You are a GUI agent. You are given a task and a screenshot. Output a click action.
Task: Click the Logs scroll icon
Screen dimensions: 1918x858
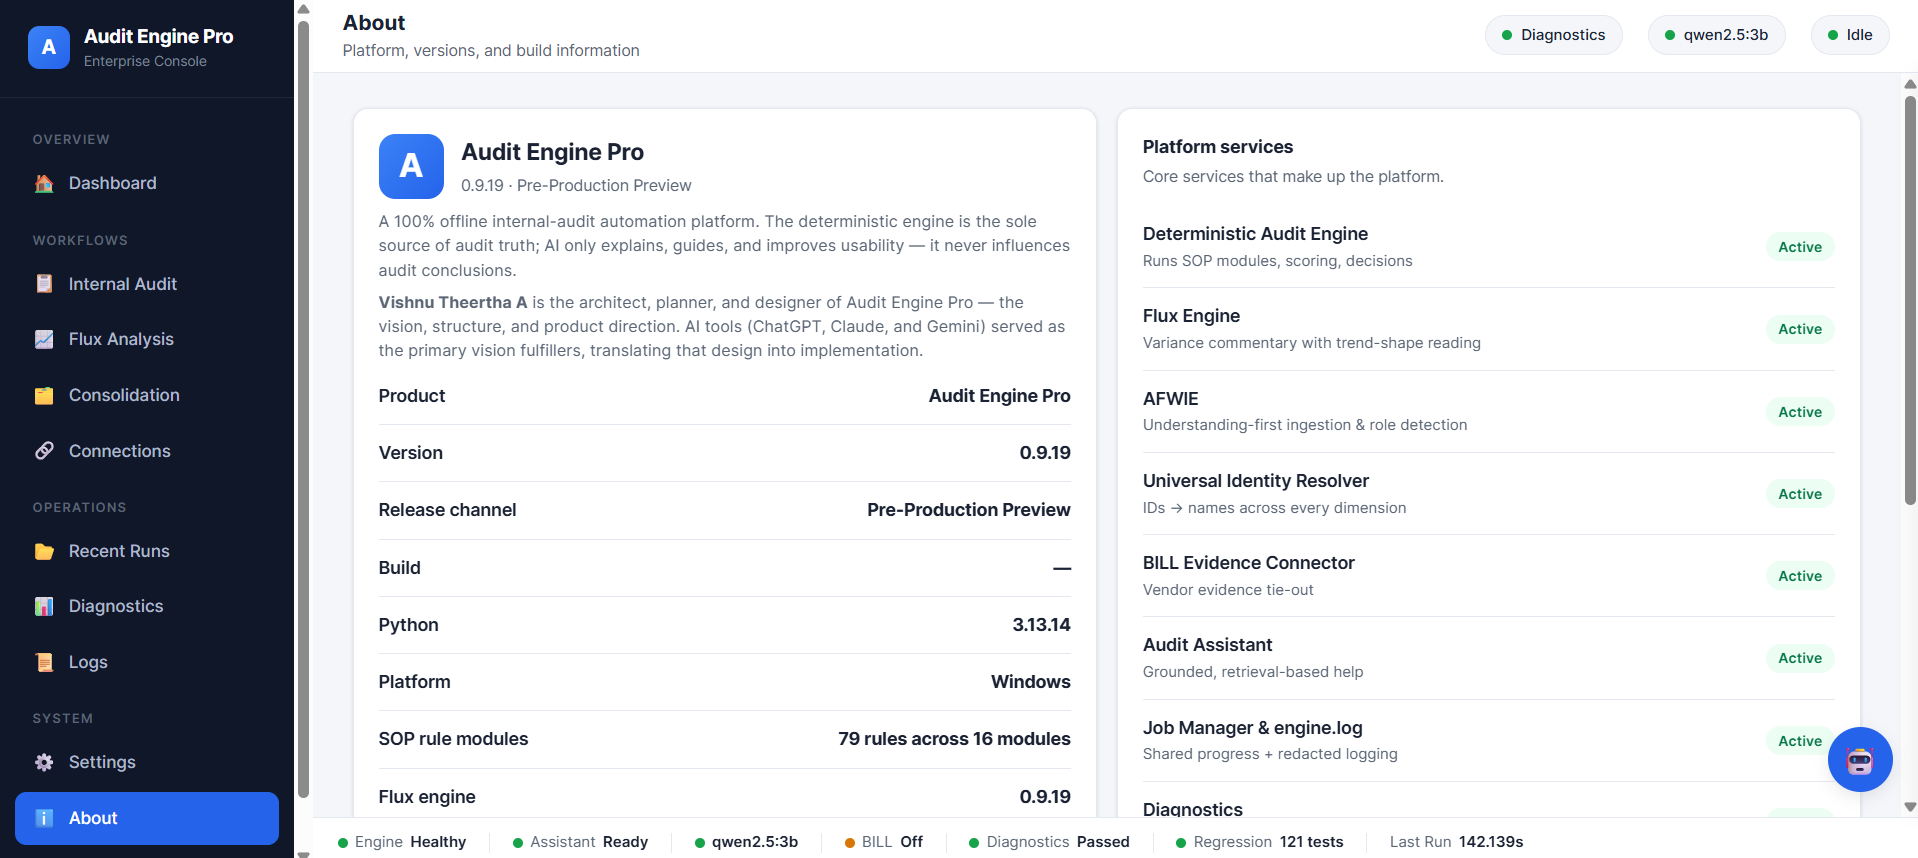44,662
